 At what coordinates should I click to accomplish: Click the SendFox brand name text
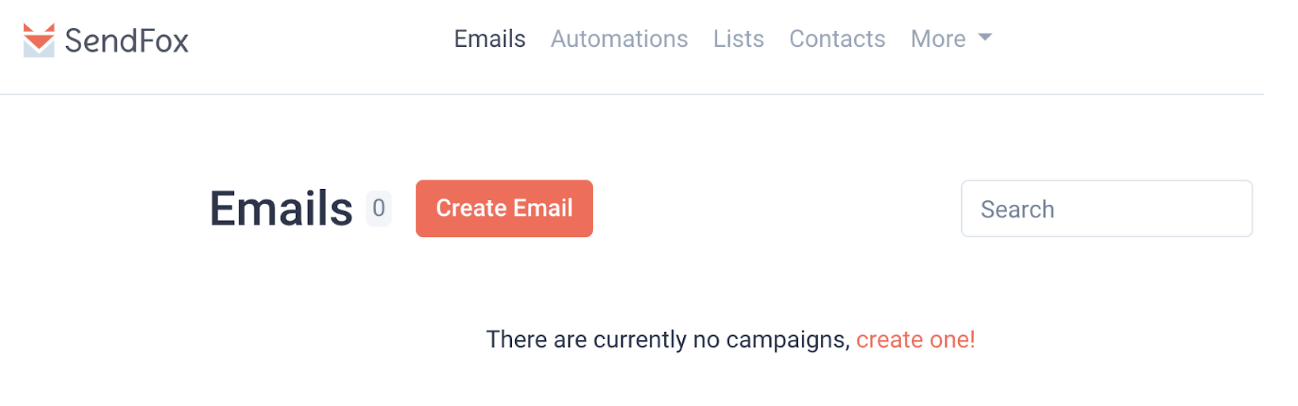click(x=126, y=41)
